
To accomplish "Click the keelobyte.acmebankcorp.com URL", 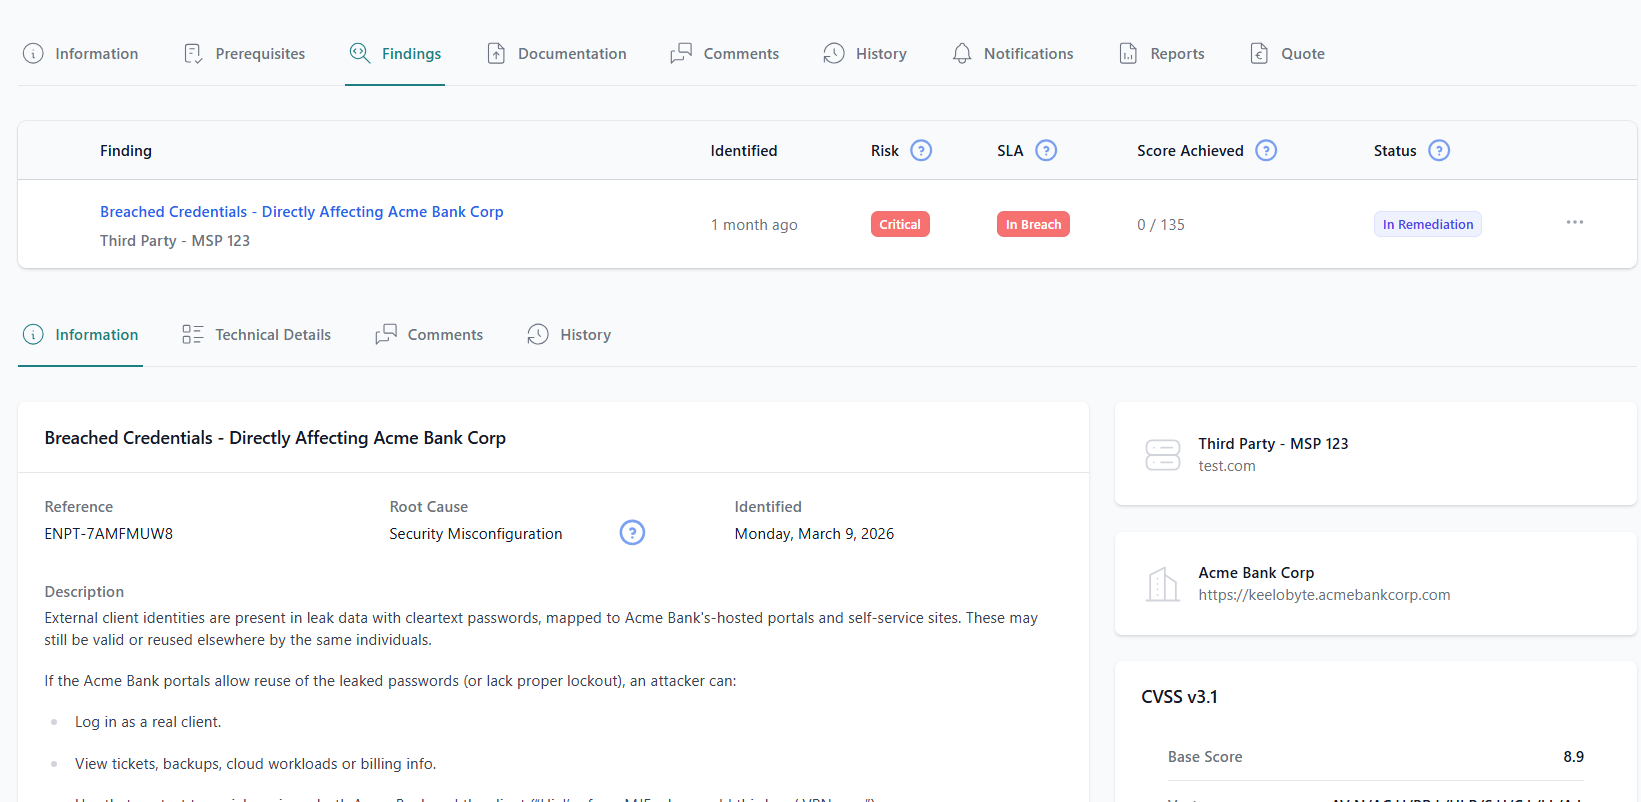I will 1324,595.
